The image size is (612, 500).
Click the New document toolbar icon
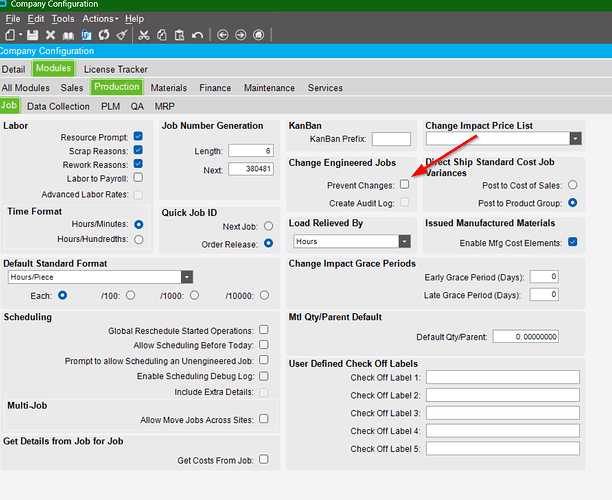tap(10, 35)
